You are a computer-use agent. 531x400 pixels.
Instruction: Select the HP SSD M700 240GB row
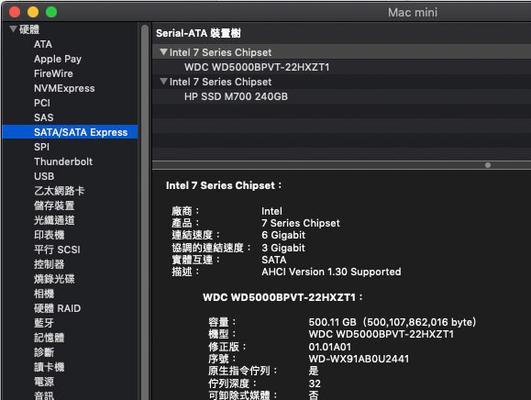341,97
